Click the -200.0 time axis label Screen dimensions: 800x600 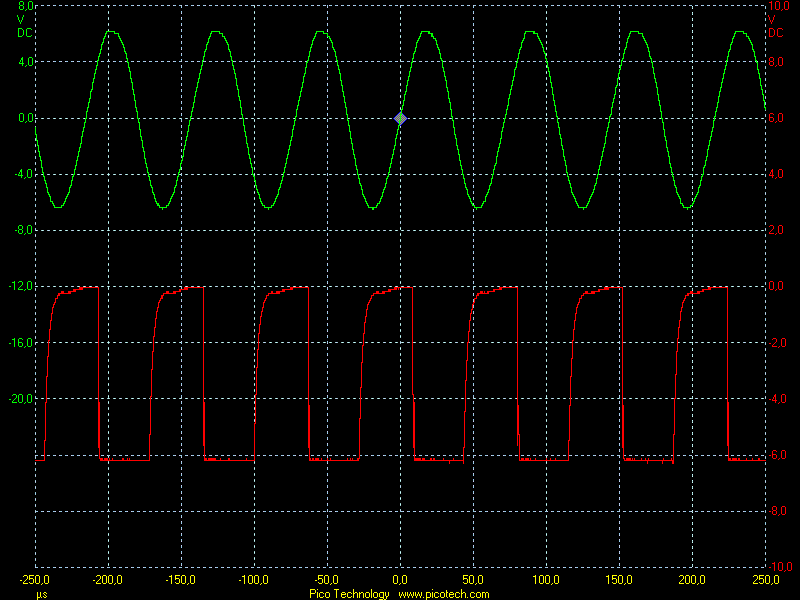(x=108, y=580)
